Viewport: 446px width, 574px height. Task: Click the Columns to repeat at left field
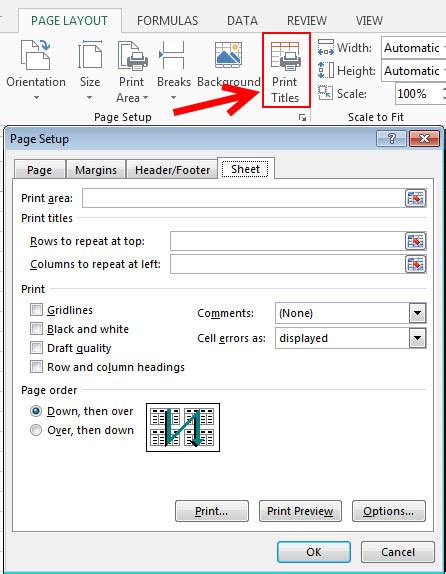(x=287, y=264)
